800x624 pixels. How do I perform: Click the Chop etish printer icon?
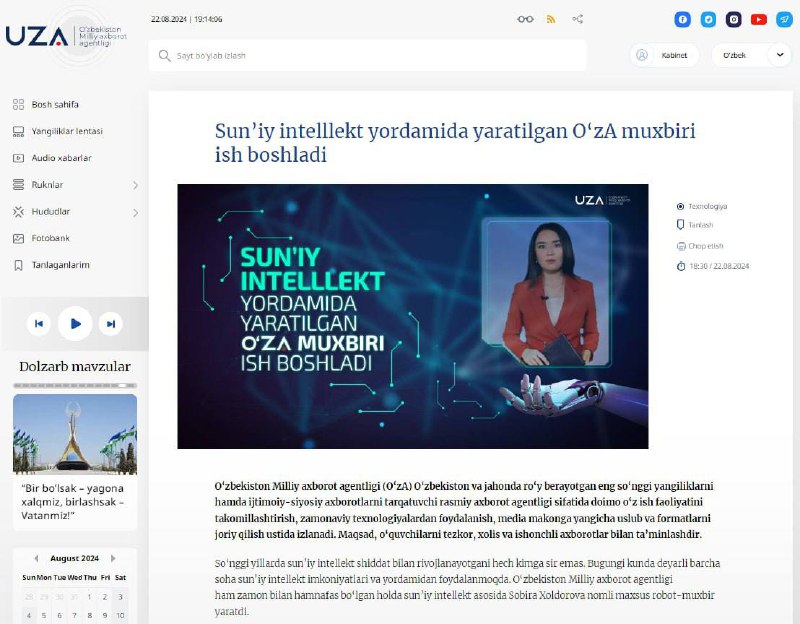tap(681, 246)
